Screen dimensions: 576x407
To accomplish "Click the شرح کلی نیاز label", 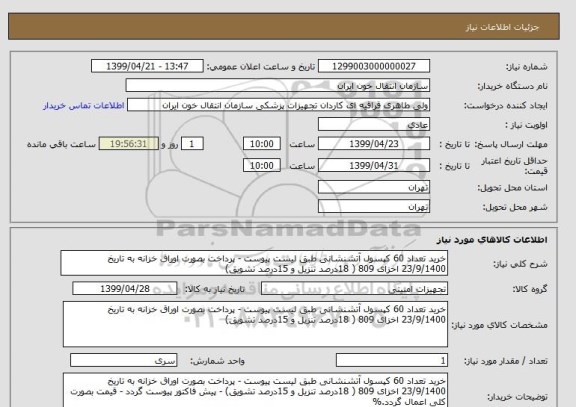I will 520,264.
